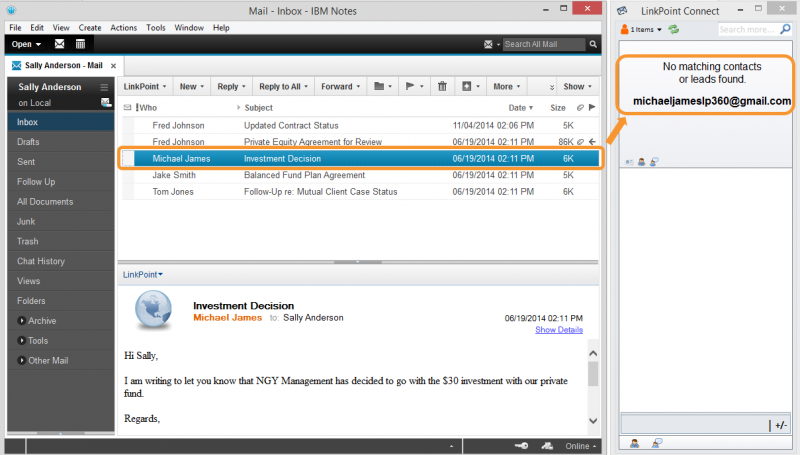The height and width of the screenshot is (455, 800).
Task: Toggle selection box on Michael James row
Action: tap(128, 159)
